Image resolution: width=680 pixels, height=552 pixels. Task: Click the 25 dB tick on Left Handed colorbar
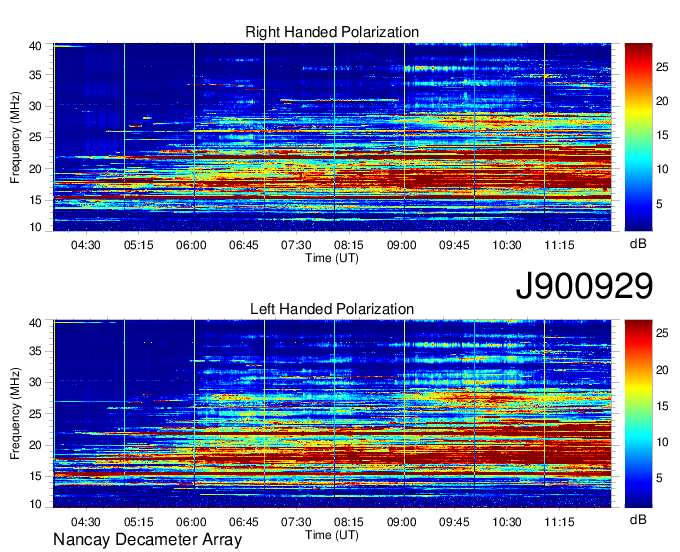click(x=662, y=333)
